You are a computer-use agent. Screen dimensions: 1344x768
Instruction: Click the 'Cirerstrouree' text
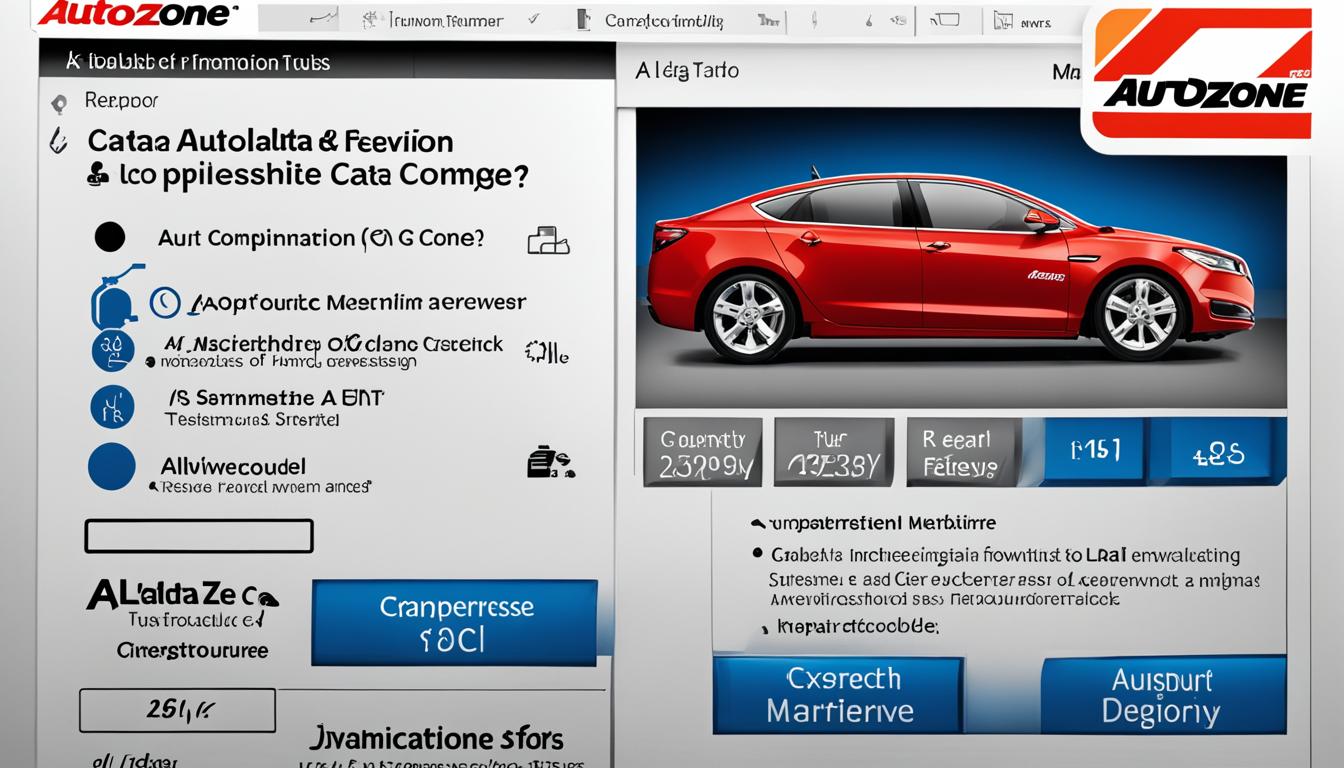[x=193, y=650]
